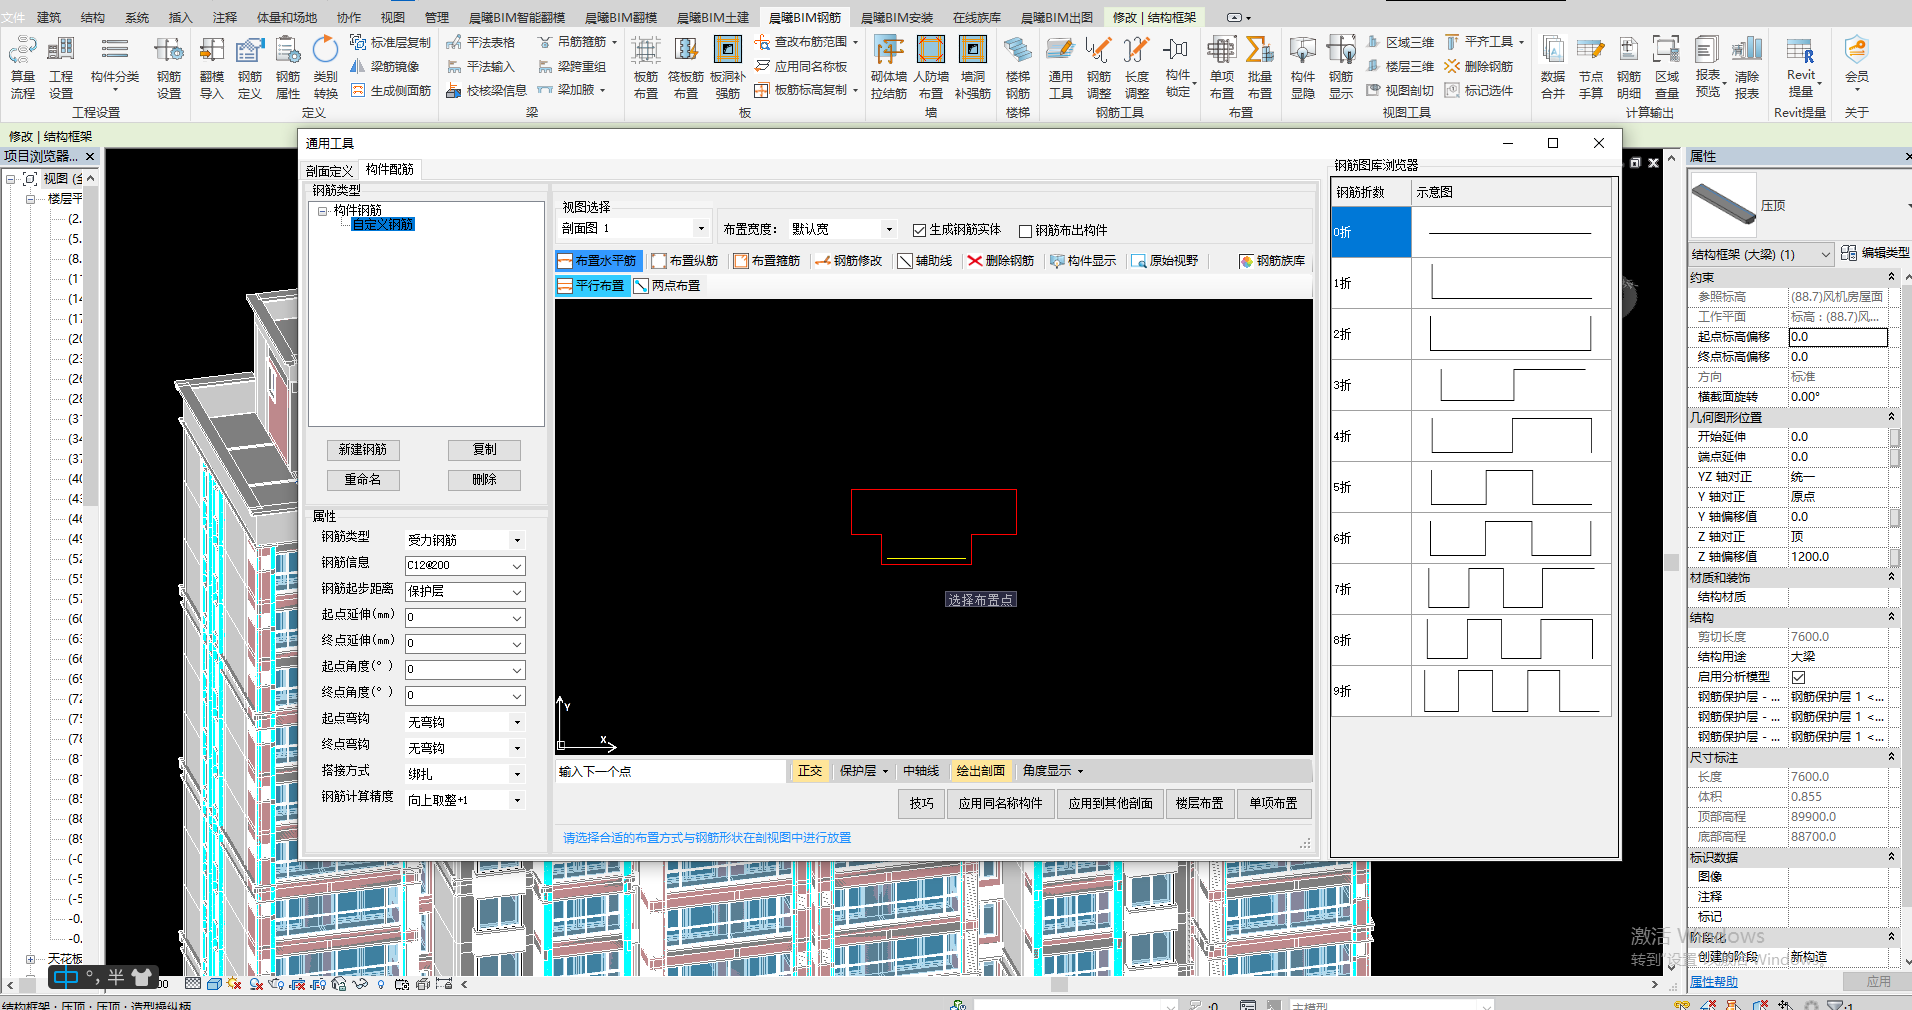Click the 楼层布置 button
The image size is (1912, 1010).
[x=1200, y=803]
